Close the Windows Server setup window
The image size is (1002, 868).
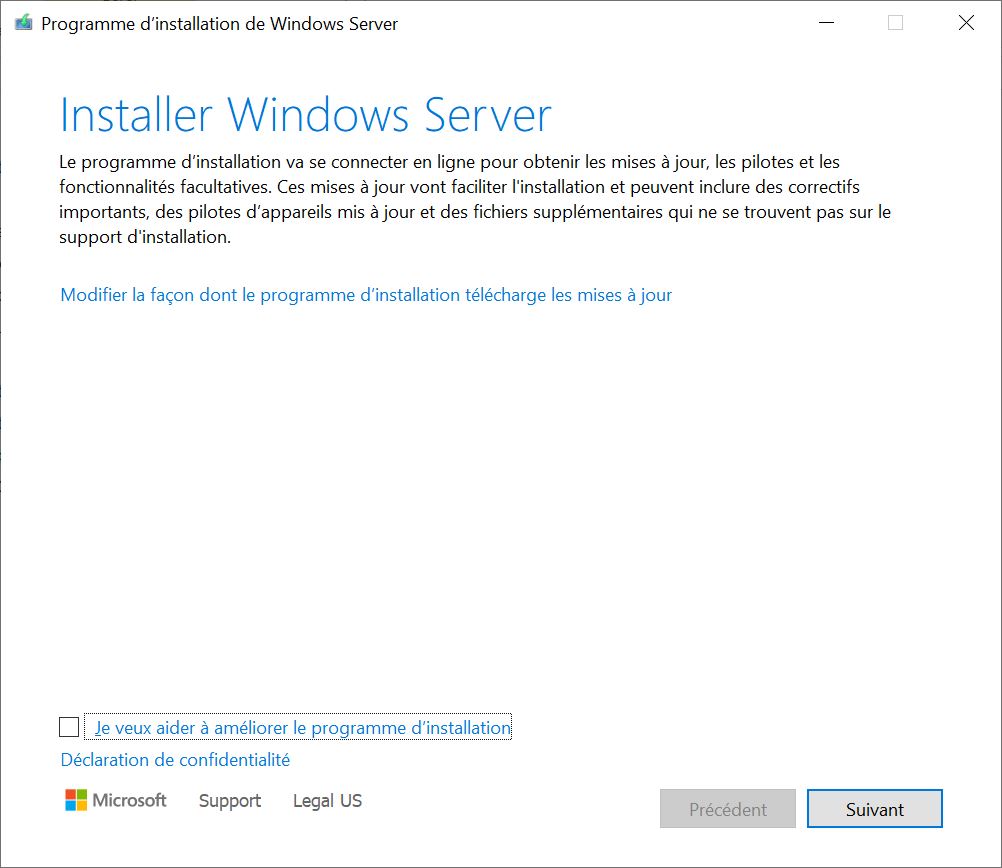click(966, 23)
